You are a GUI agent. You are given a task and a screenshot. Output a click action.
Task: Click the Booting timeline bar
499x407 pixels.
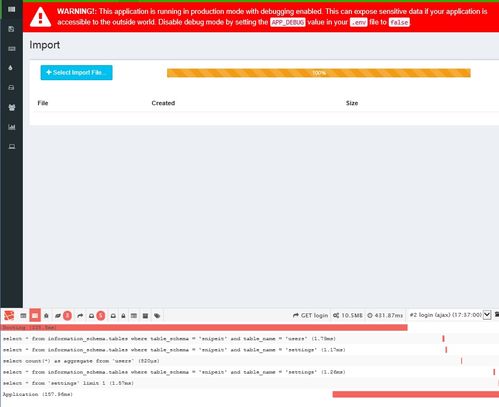coord(204,328)
